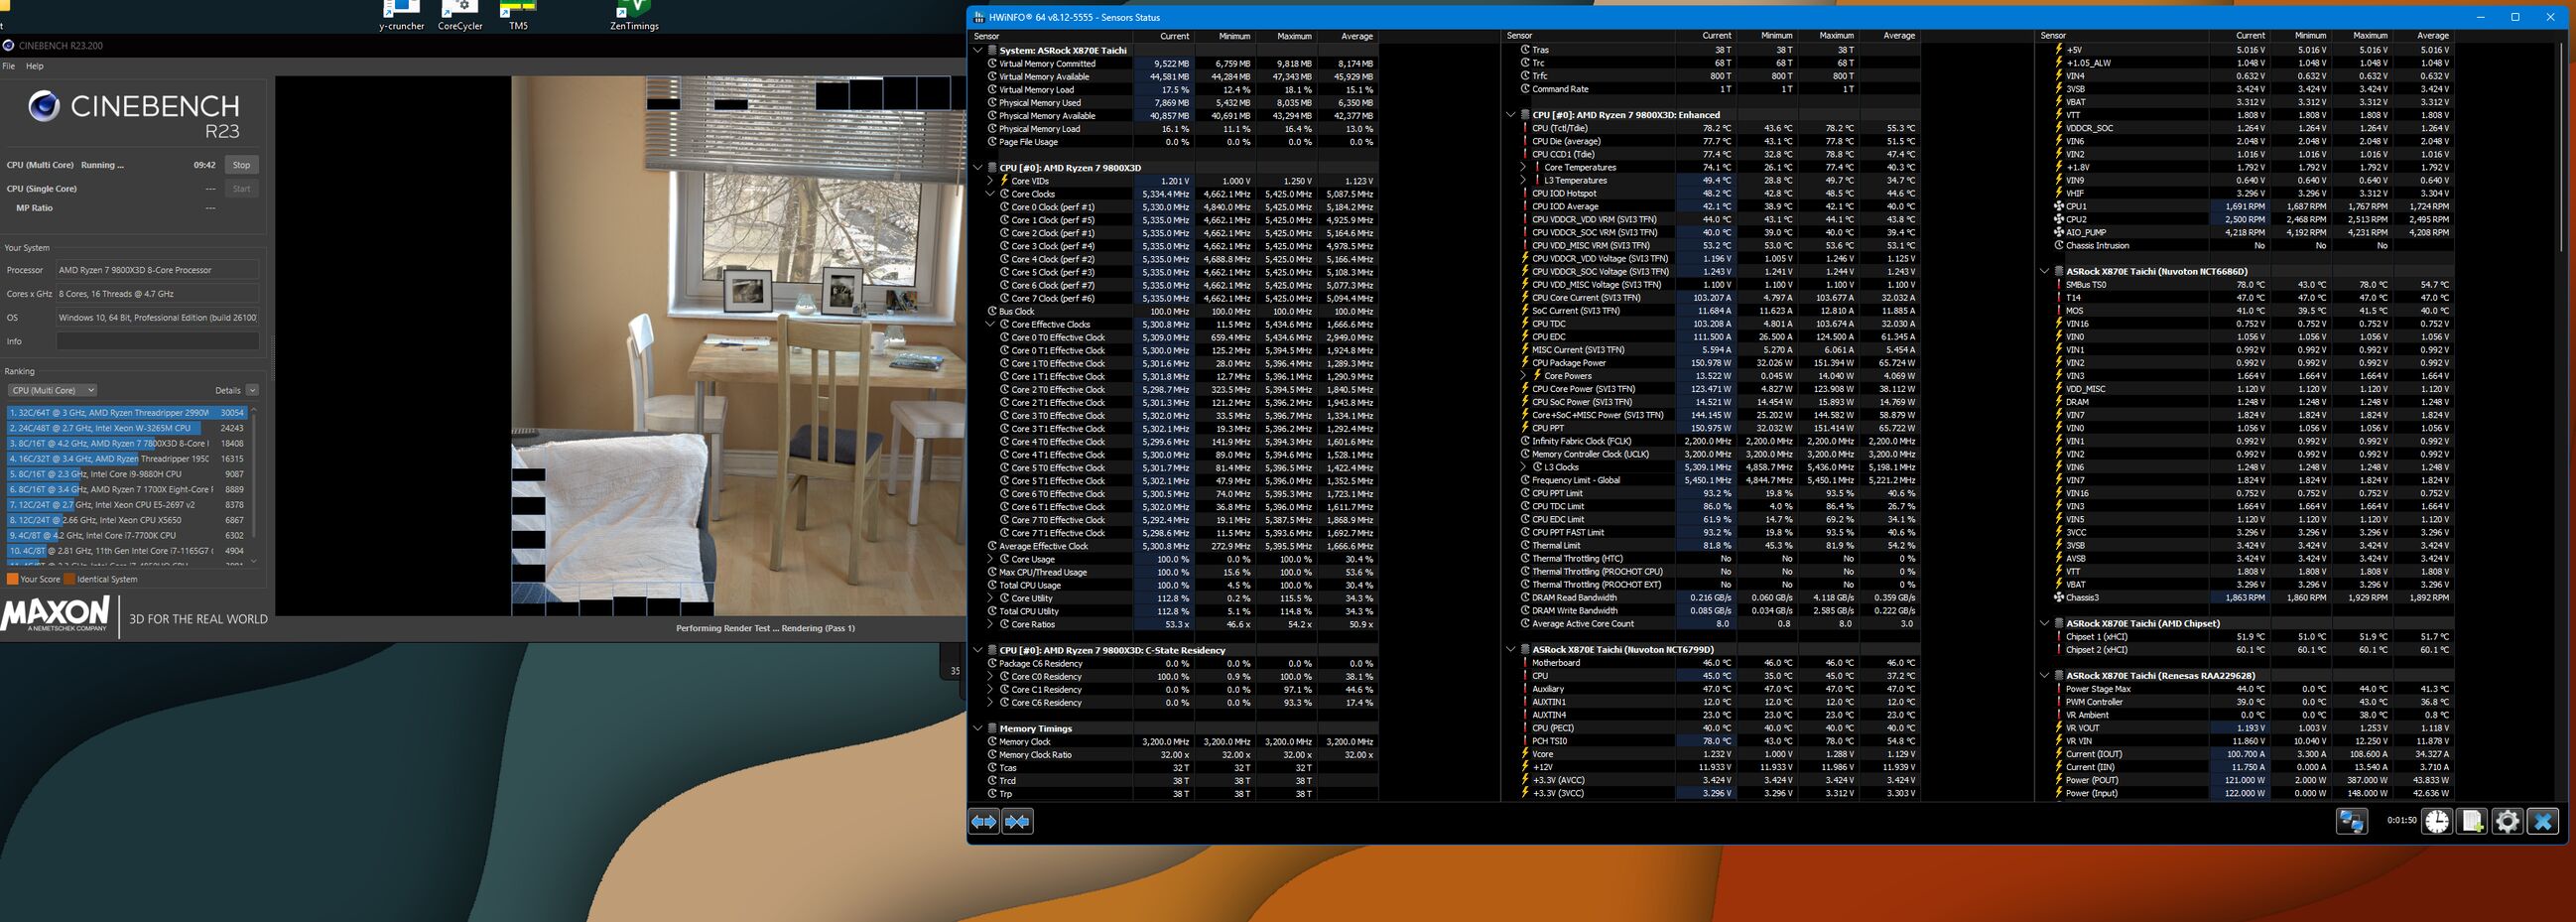Open HWiNFO's remote network monitors icon

point(2351,821)
